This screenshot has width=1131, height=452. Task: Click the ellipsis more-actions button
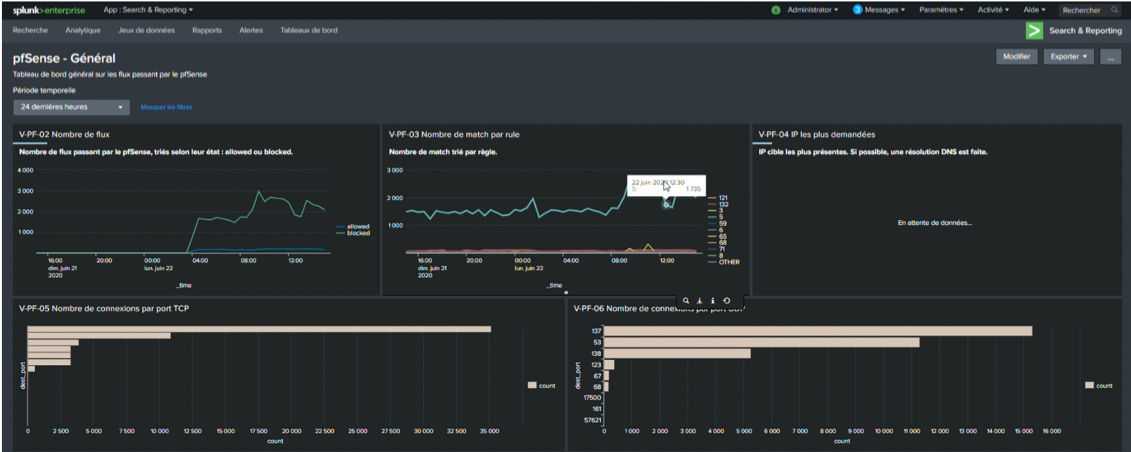(1110, 57)
